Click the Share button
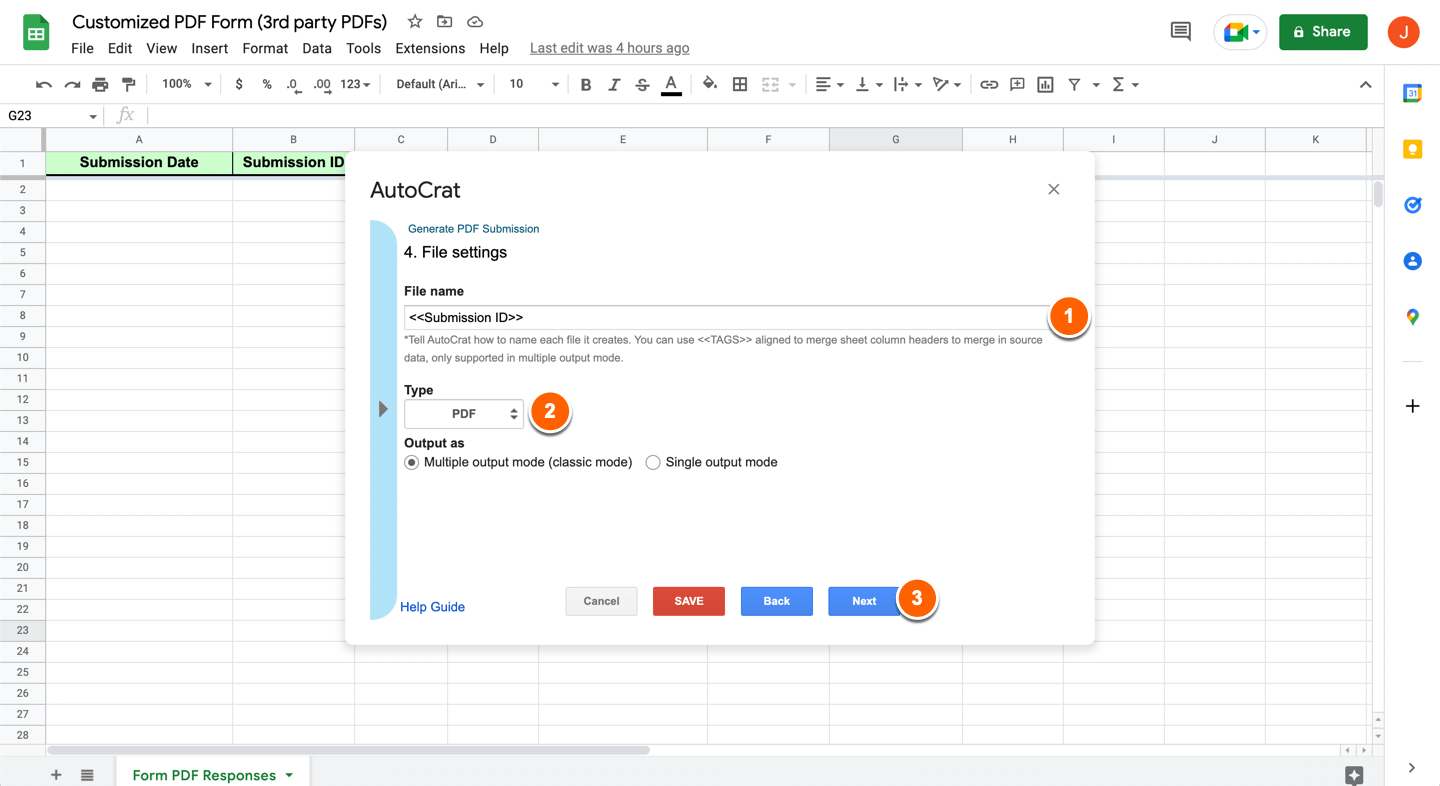1440x786 pixels. pyautogui.click(x=1323, y=32)
